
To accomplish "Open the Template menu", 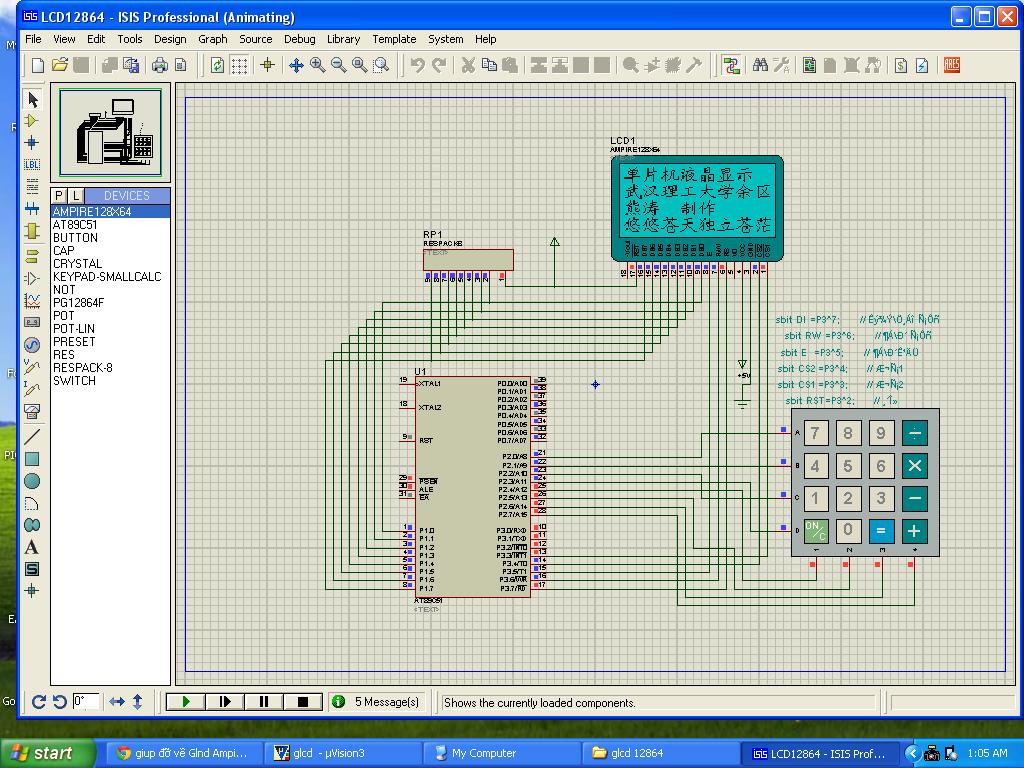I will click(394, 39).
